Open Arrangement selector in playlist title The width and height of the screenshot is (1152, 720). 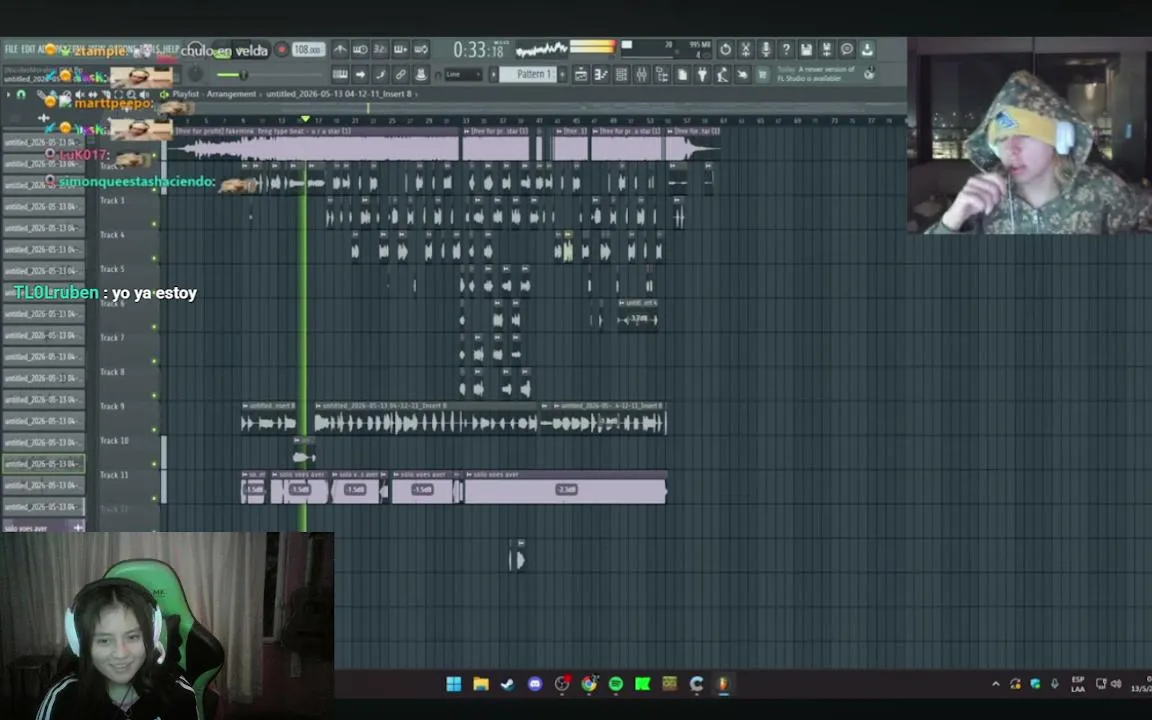pyautogui.click(x=231, y=94)
